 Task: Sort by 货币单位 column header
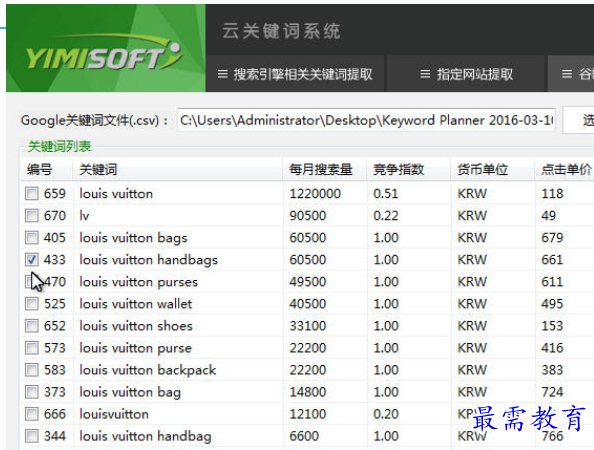coord(493,169)
